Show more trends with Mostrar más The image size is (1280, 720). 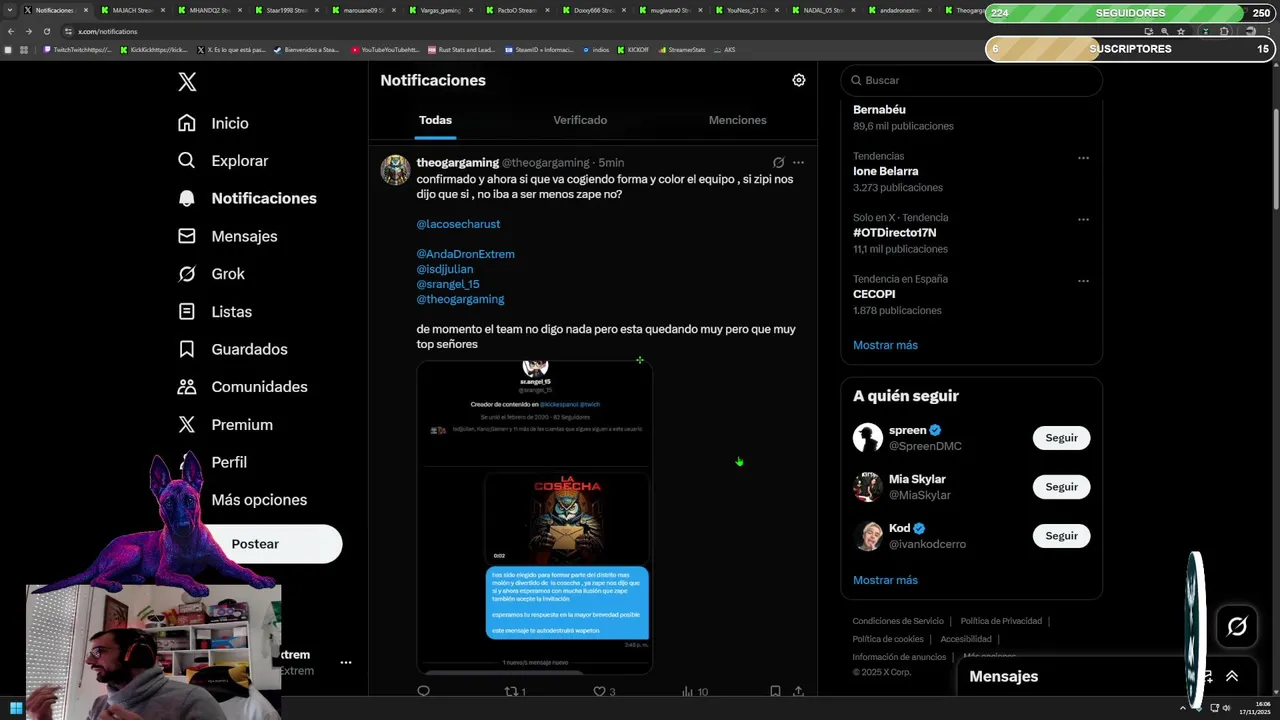pos(885,345)
